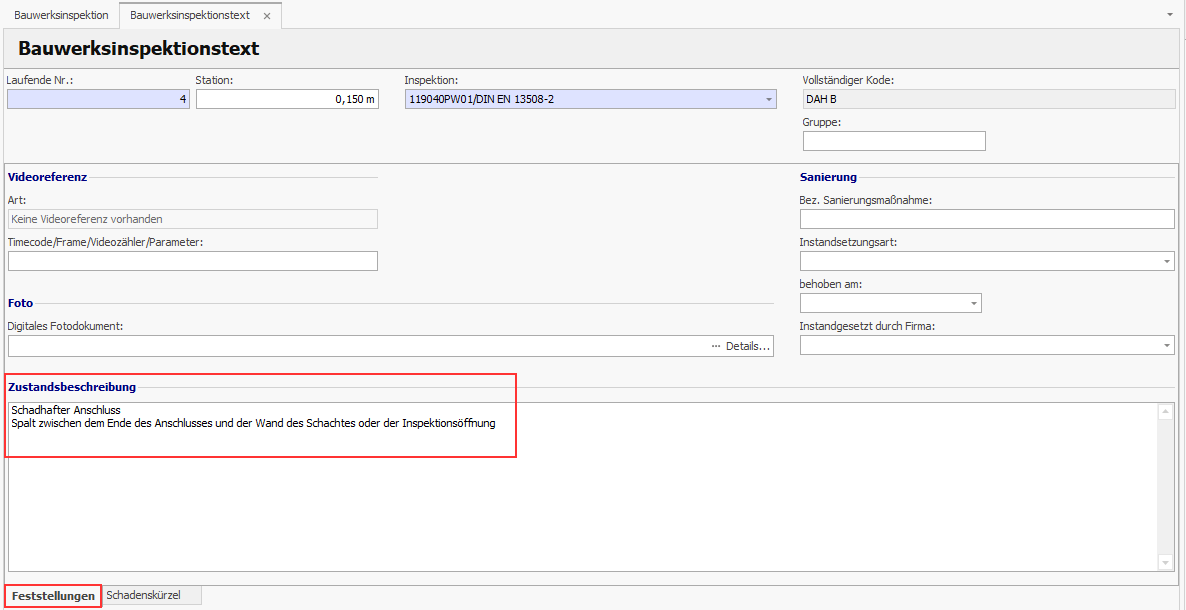Click inside the Zustandsbeschreibung text area
Image resolution: width=1186 pixels, height=610 pixels.
(x=580, y=490)
